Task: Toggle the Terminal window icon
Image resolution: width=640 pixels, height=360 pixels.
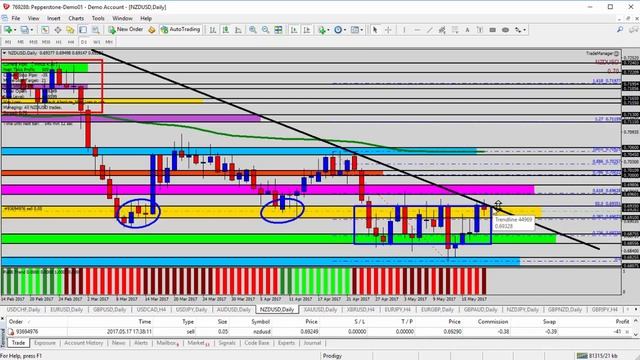Action: [83, 30]
